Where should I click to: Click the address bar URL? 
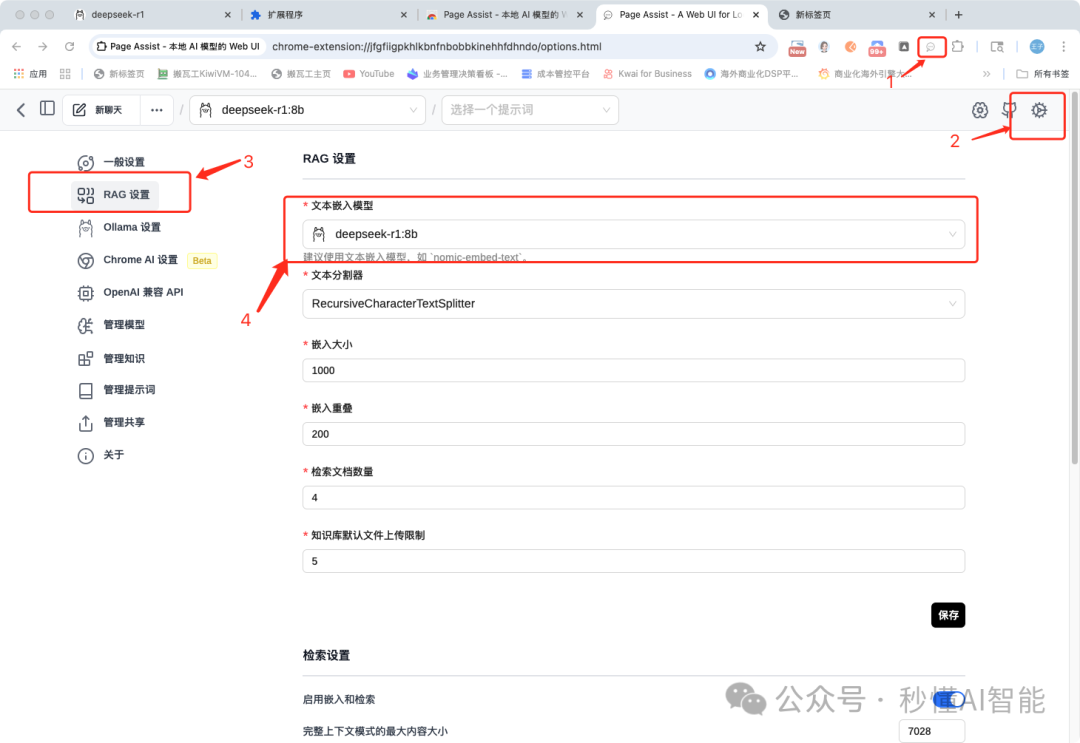pyautogui.click(x=437, y=47)
